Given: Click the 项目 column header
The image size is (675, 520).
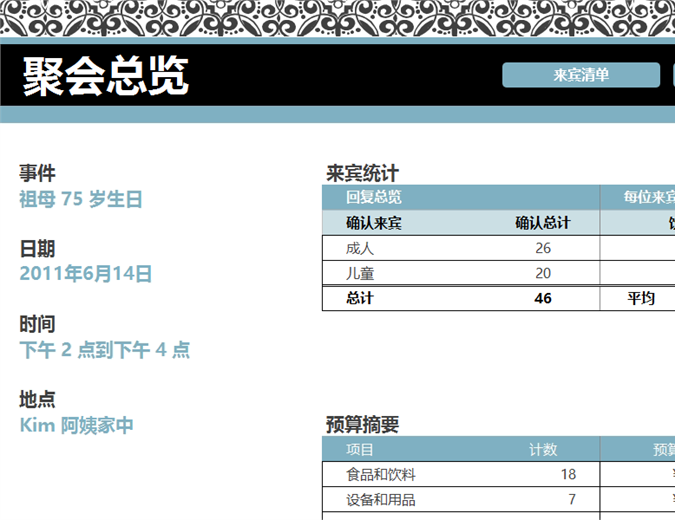Looking at the screenshot, I should click(x=360, y=450).
